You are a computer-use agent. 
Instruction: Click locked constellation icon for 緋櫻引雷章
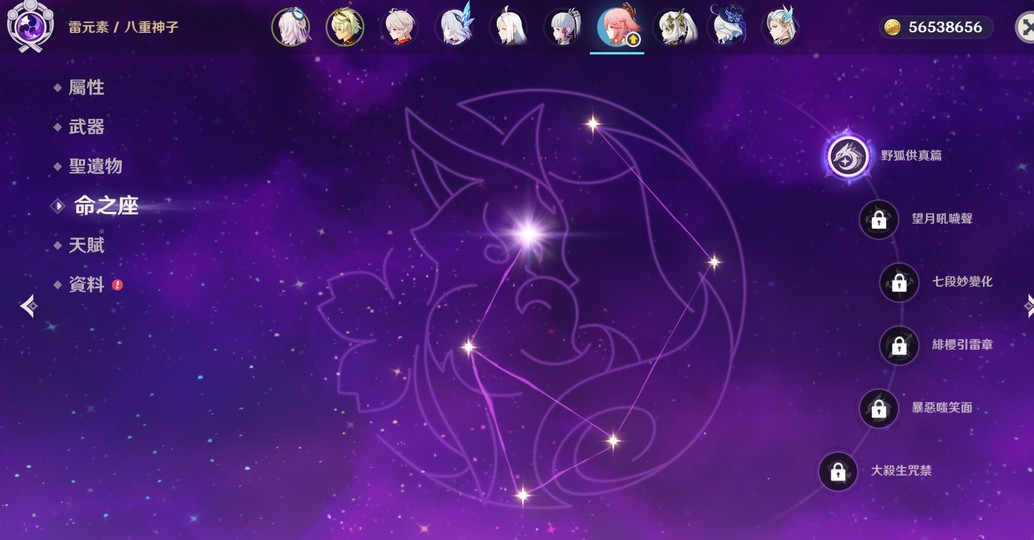[899, 345]
